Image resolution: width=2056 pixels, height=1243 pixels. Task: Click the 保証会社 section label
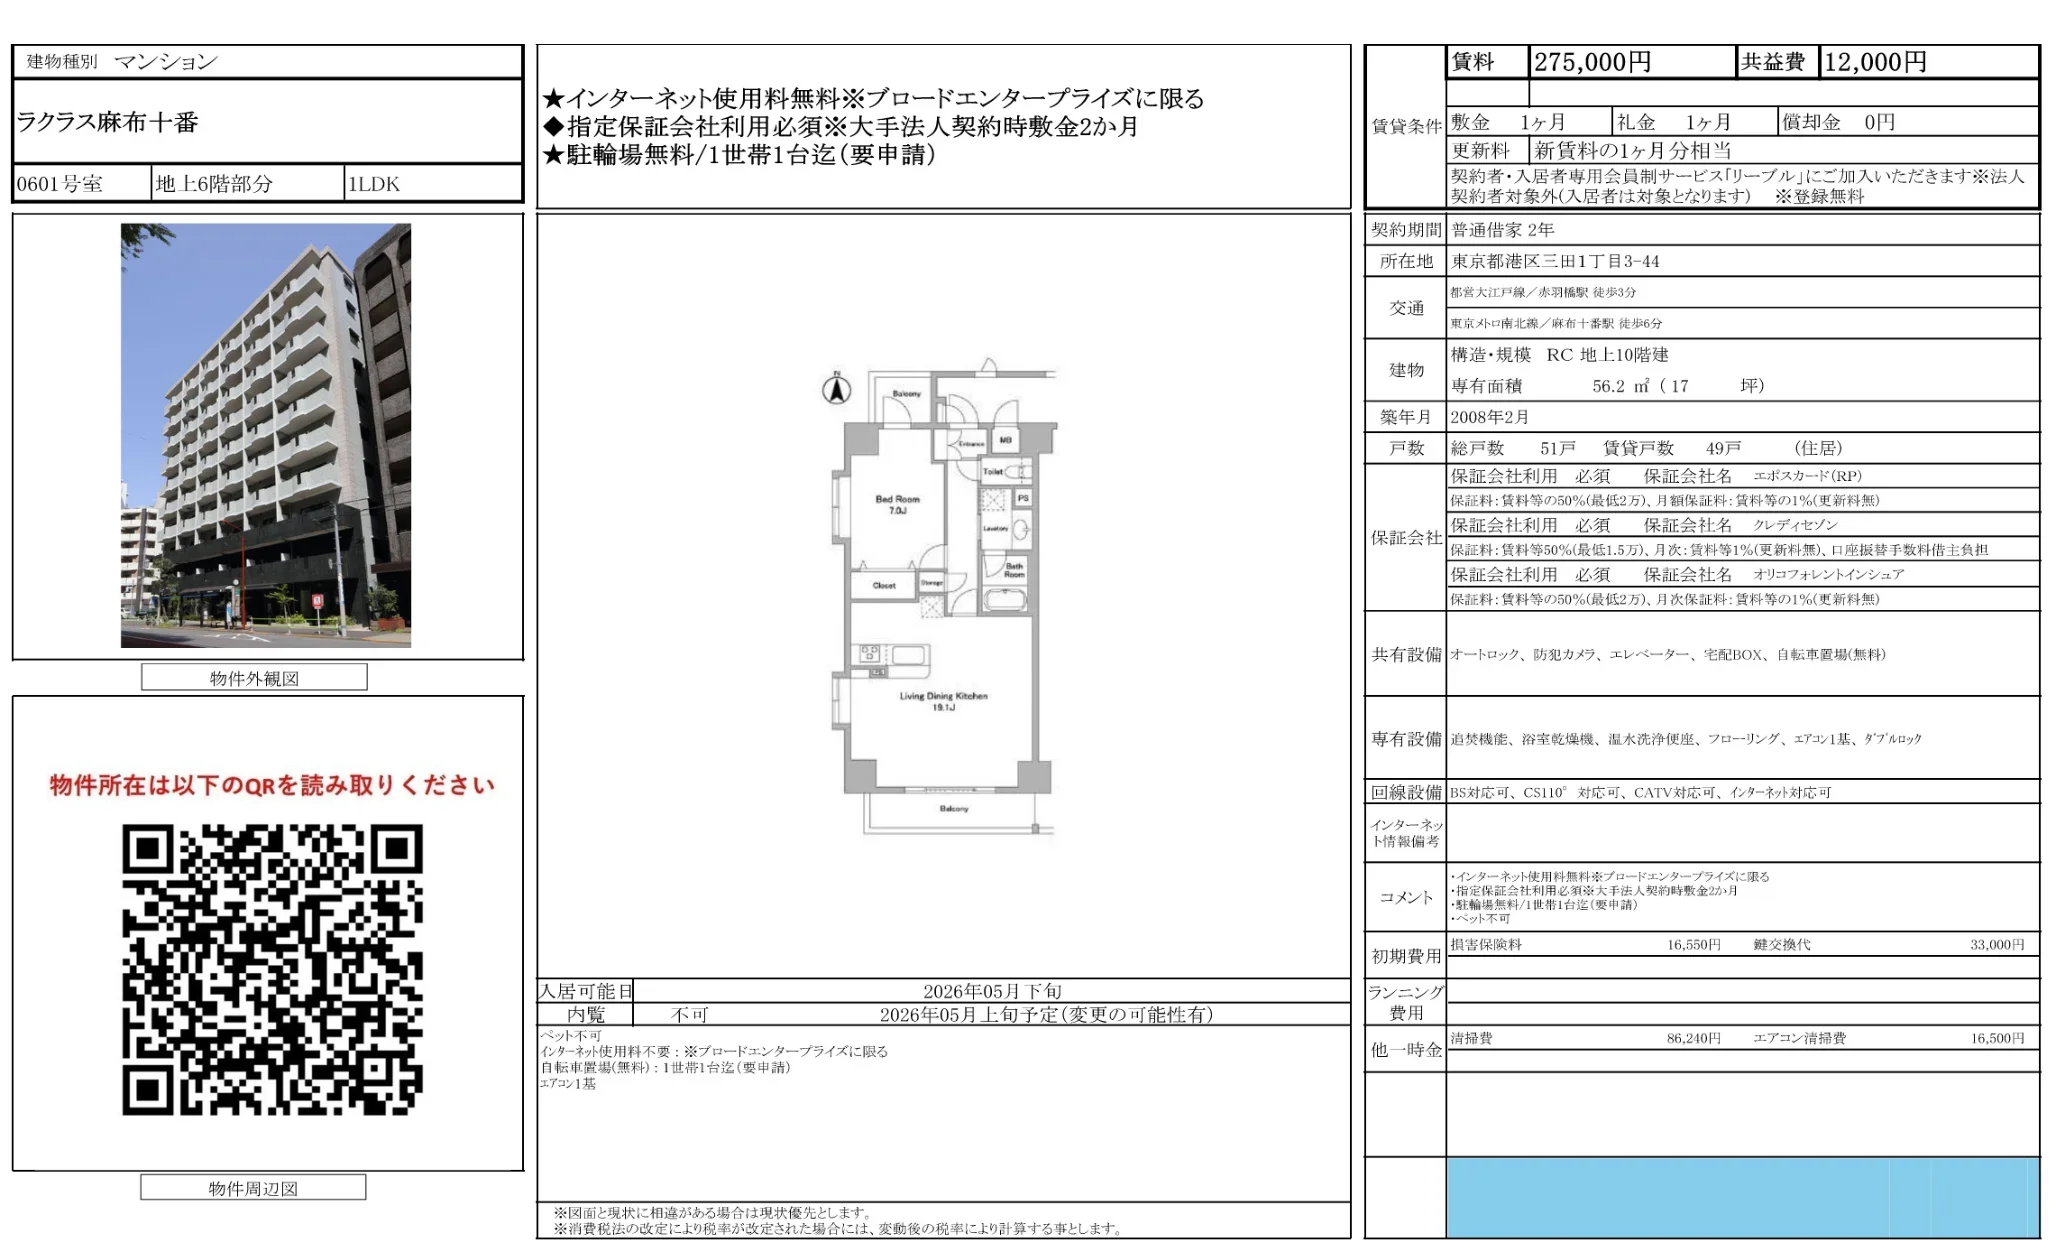[1406, 538]
